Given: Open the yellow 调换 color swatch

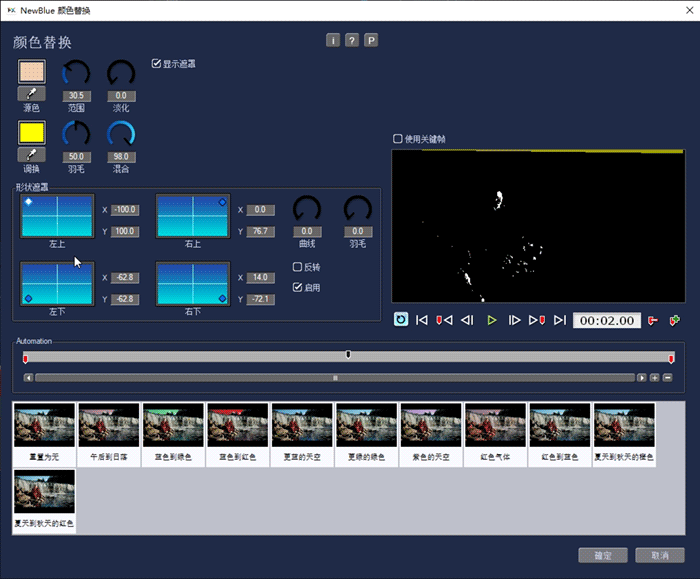Looking at the screenshot, I should [32, 132].
